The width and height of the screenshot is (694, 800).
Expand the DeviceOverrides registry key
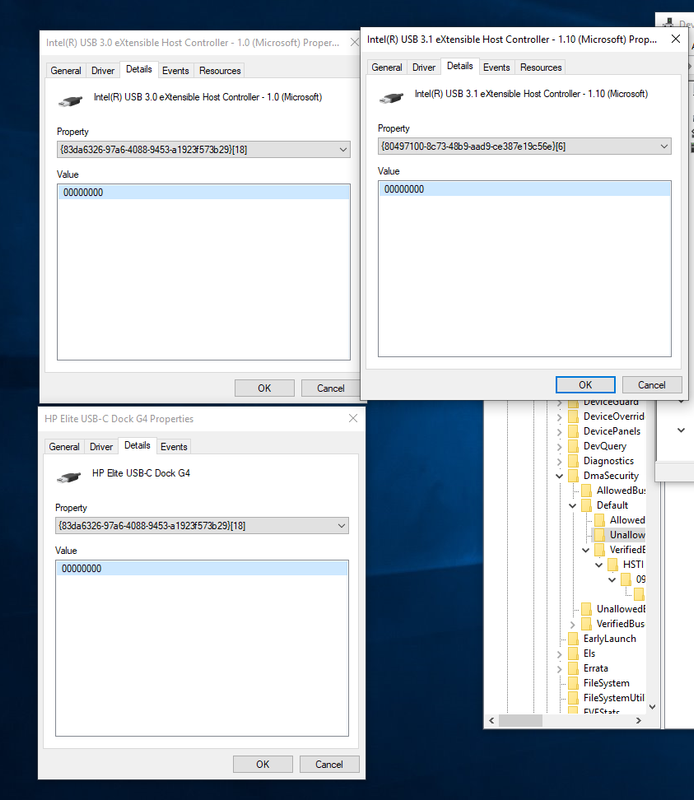pyautogui.click(x=559, y=417)
